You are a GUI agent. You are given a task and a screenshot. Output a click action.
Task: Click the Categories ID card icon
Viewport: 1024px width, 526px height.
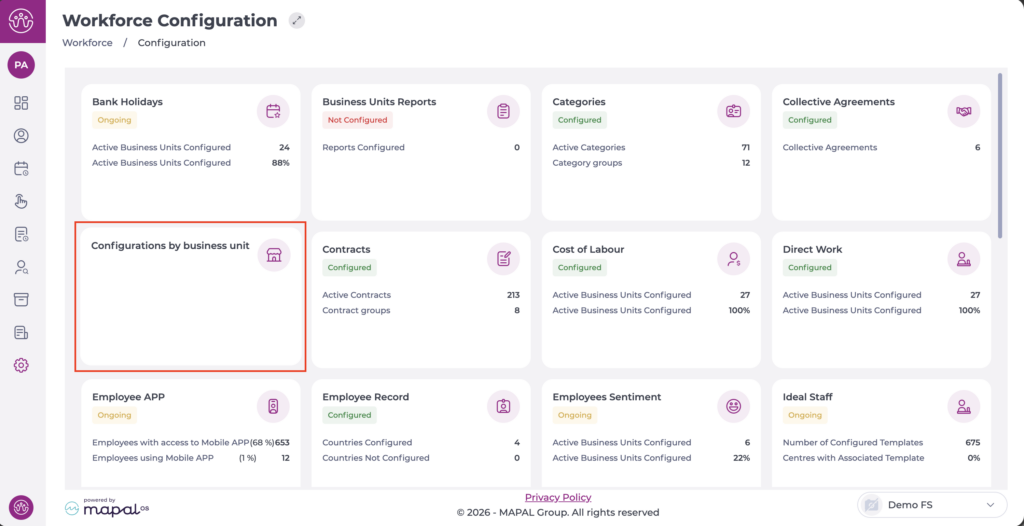tap(733, 111)
